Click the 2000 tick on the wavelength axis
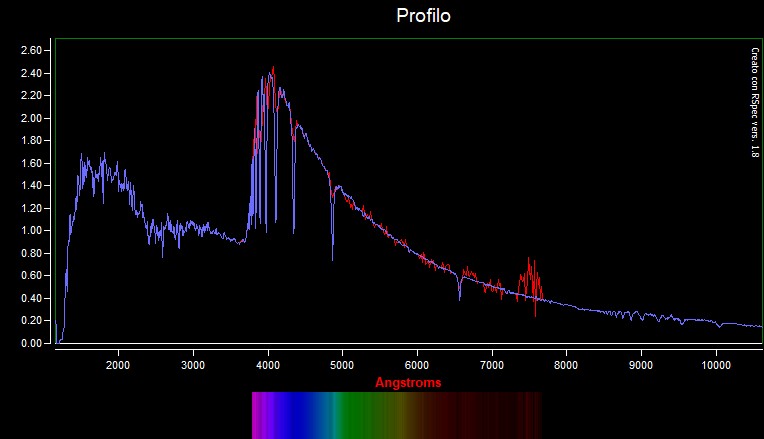 (118, 366)
